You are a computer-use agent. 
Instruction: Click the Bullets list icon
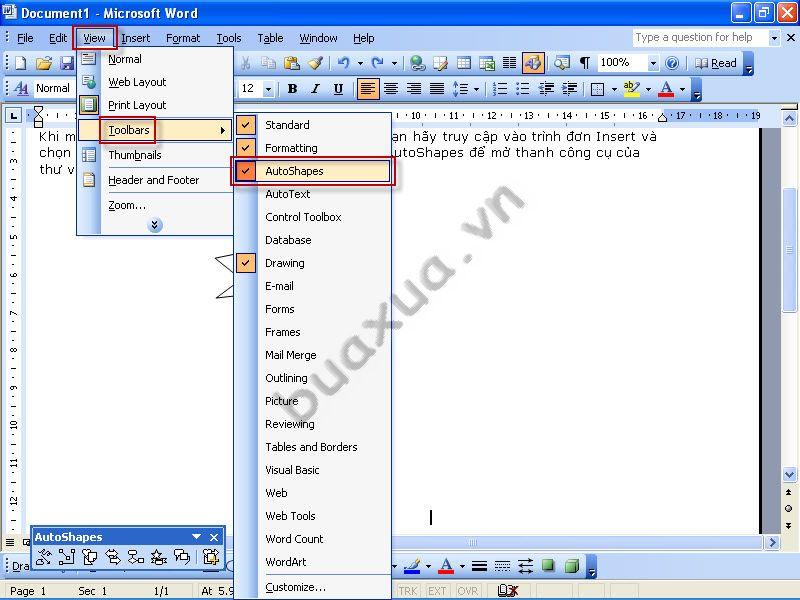click(x=522, y=89)
